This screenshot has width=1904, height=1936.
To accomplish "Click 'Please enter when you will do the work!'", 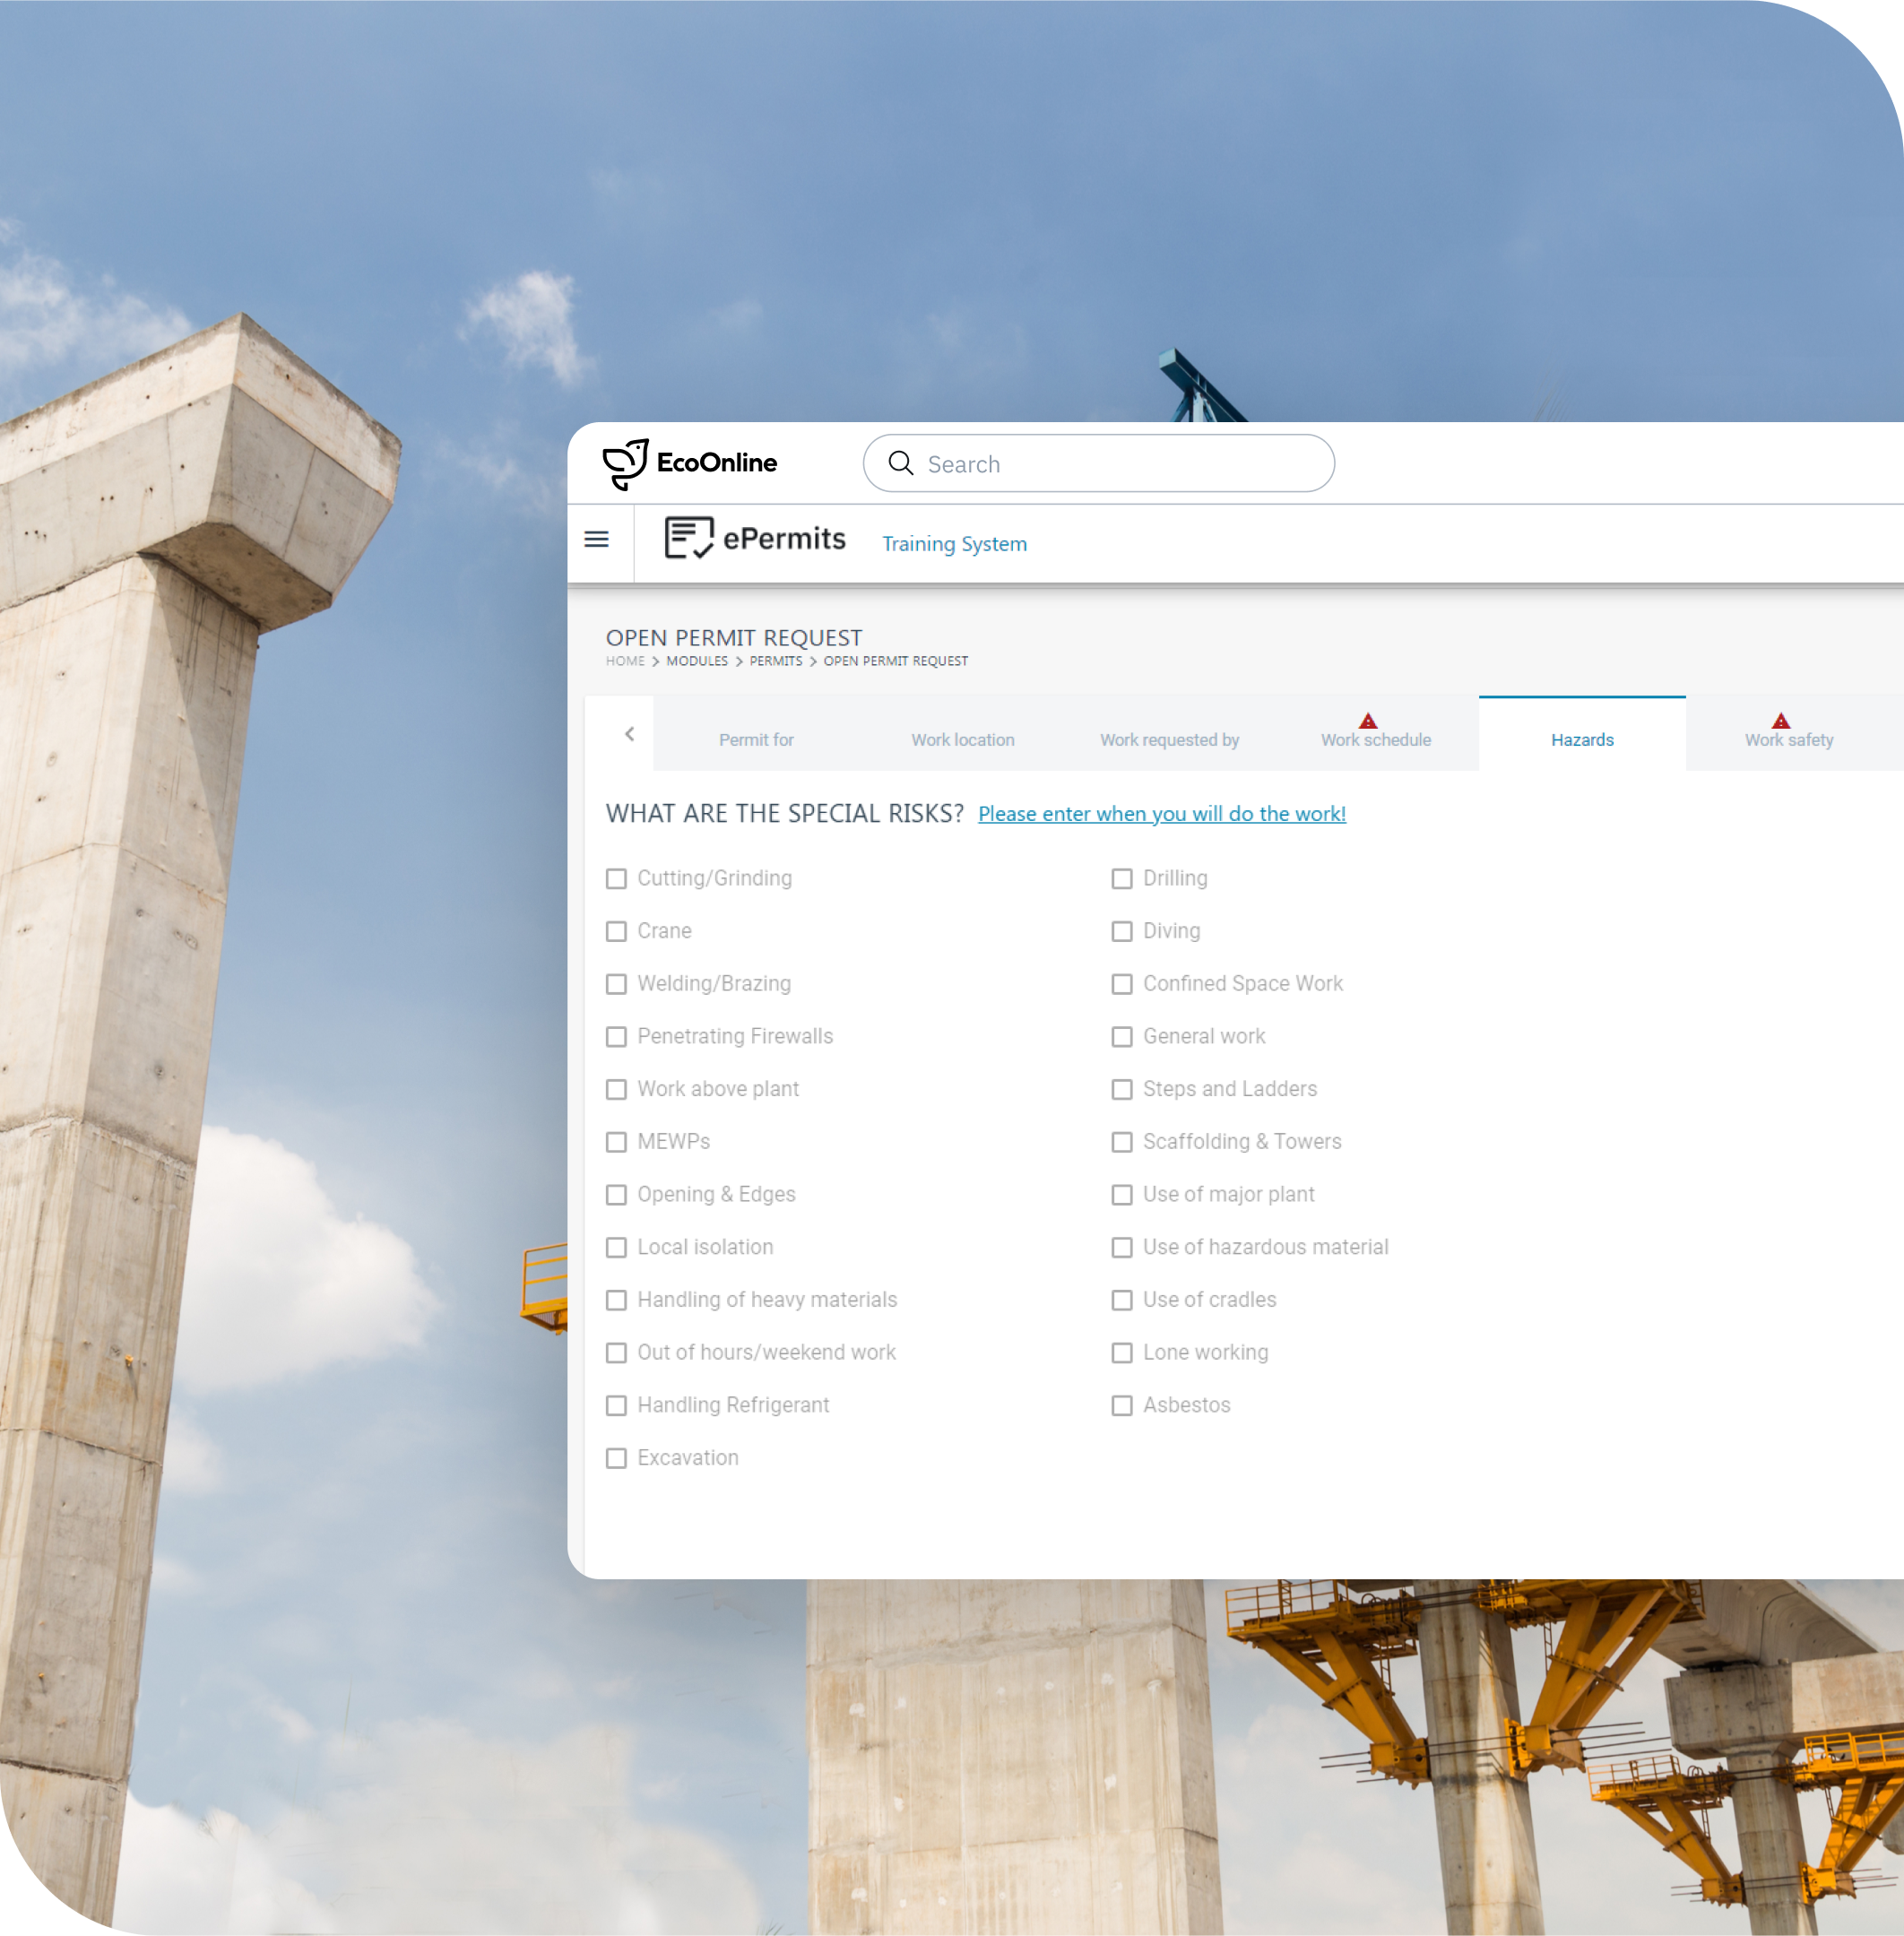I will (1162, 814).
